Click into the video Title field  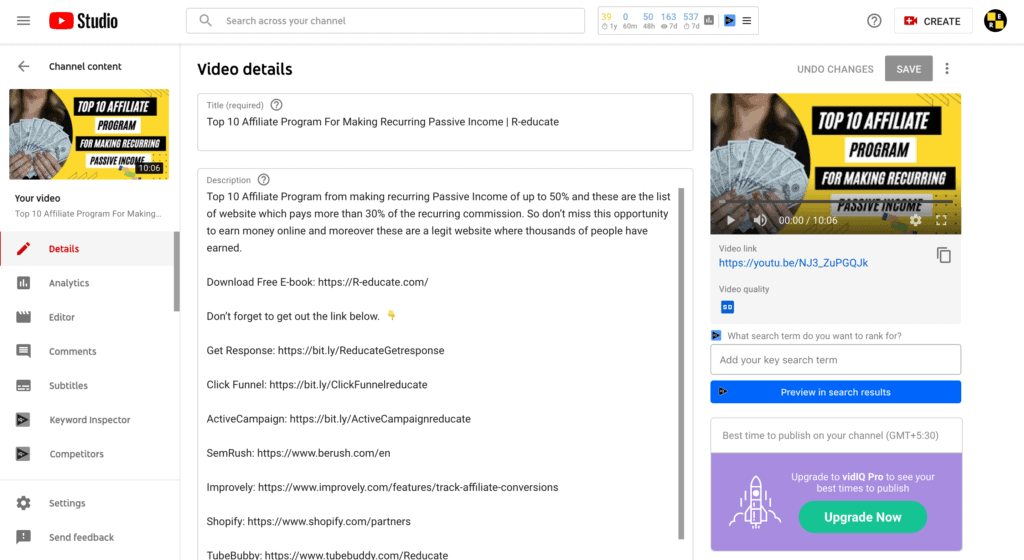(x=445, y=123)
